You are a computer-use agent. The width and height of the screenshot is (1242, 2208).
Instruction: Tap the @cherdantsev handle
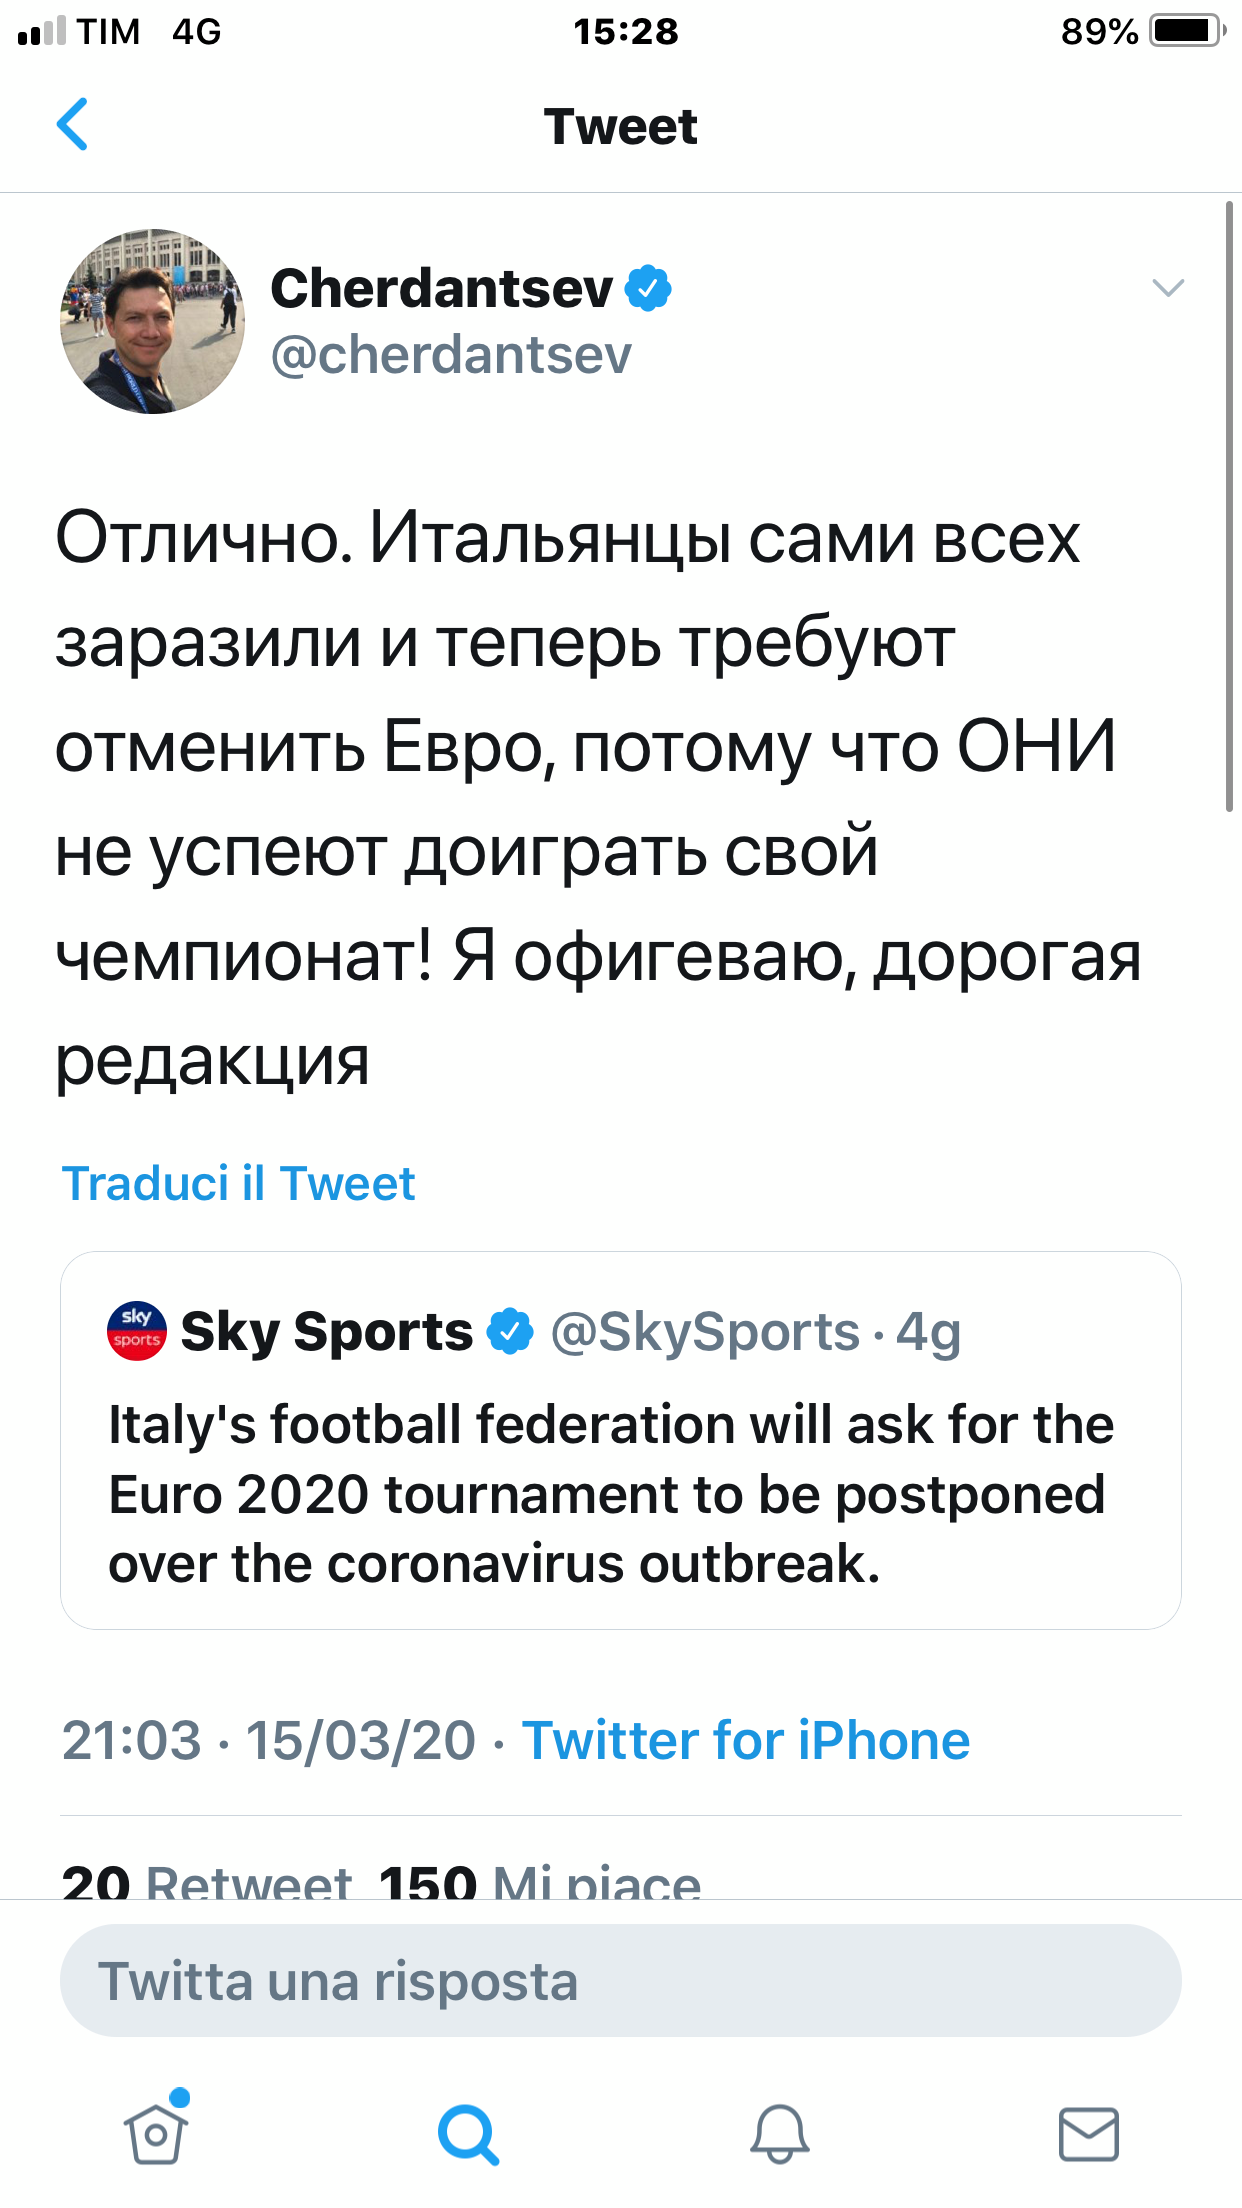451,355
